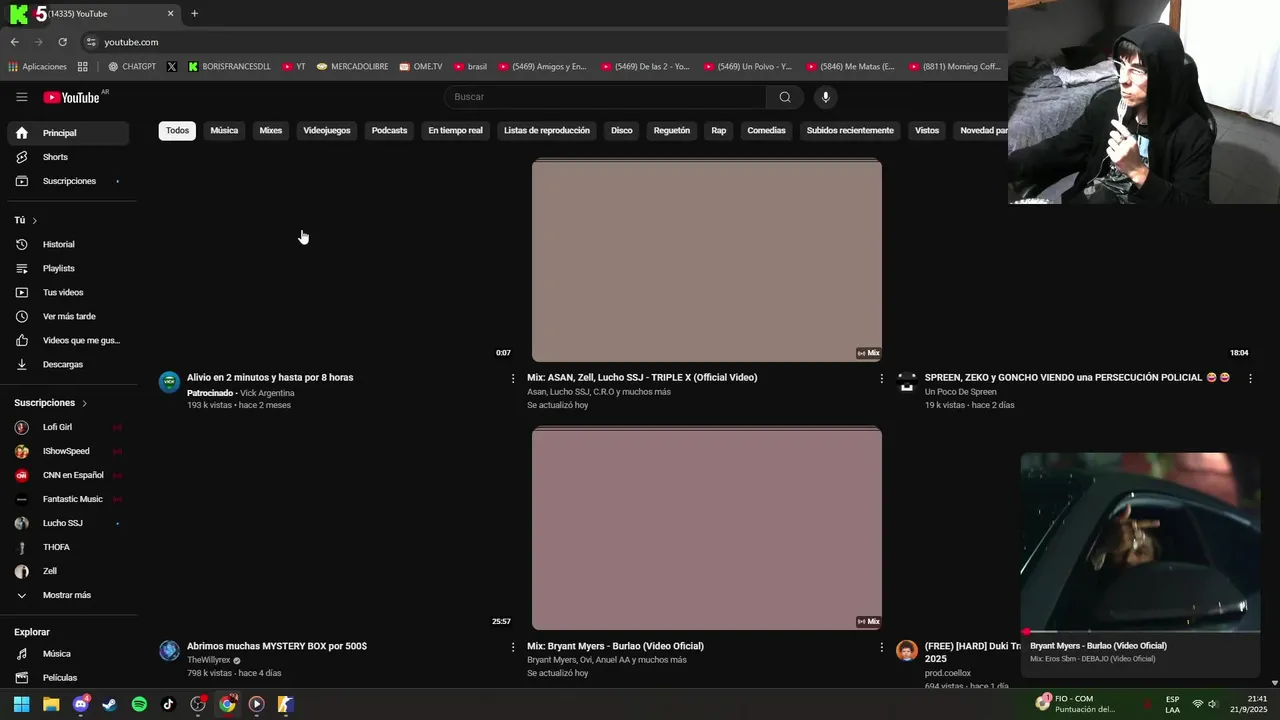Open the YouTube hamburger guide menu
Viewport: 1280px width, 720px height.
tap(21, 97)
